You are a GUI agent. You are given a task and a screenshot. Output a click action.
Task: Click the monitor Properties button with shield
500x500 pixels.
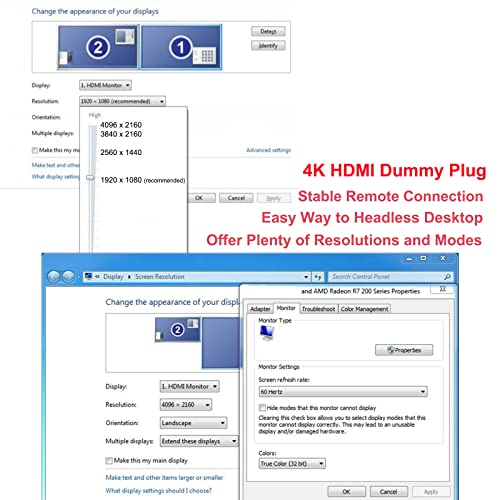point(404,350)
